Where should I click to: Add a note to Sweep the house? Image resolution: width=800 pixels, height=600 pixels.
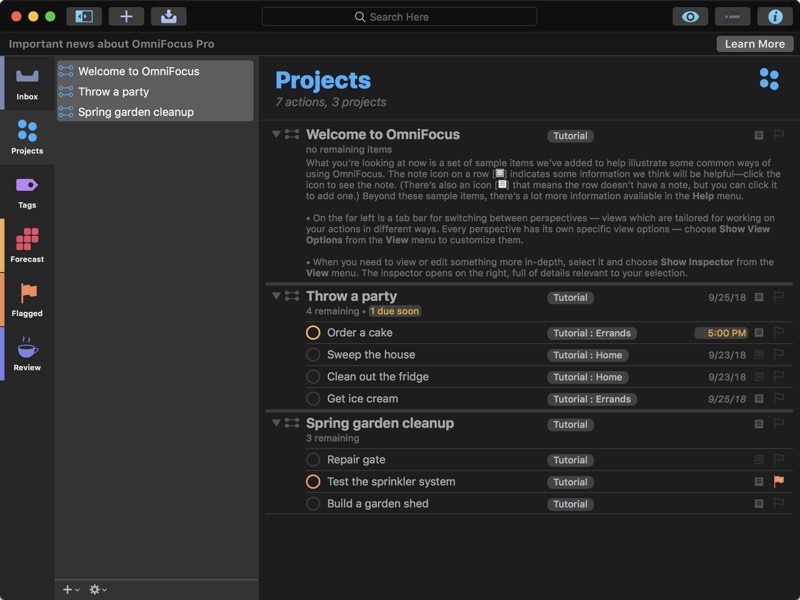pyautogui.click(x=759, y=355)
